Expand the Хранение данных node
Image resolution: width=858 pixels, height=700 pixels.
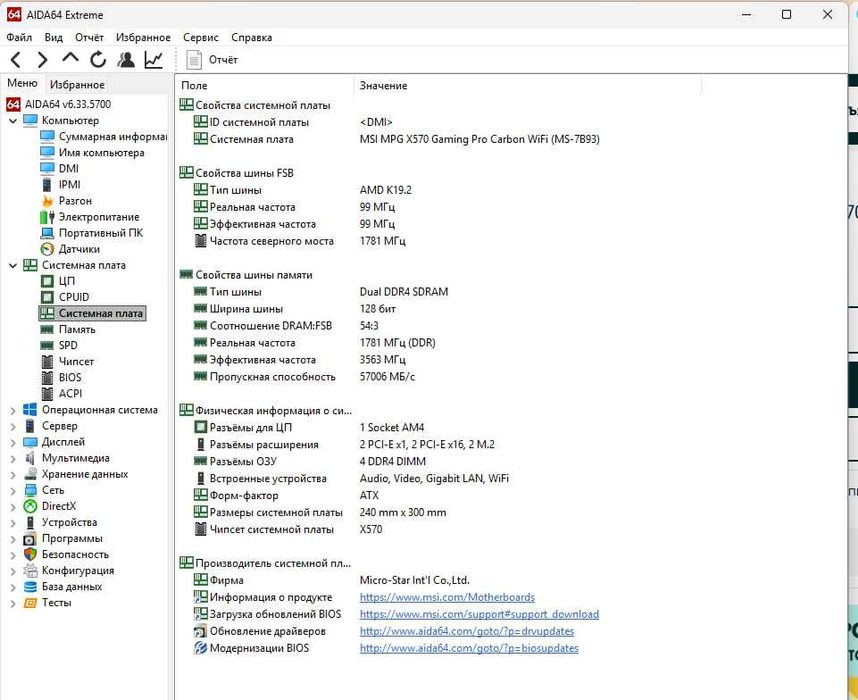(13, 474)
